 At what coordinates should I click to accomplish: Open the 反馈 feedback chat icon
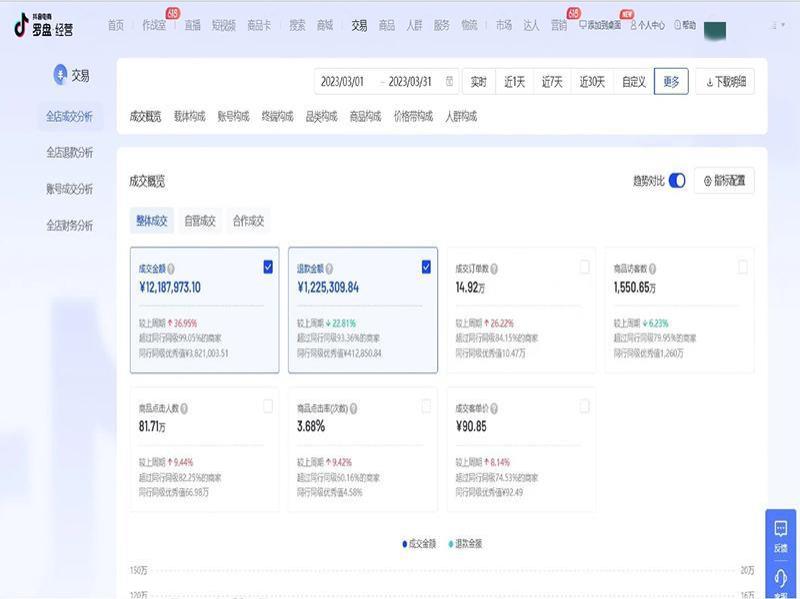[780, 530]
